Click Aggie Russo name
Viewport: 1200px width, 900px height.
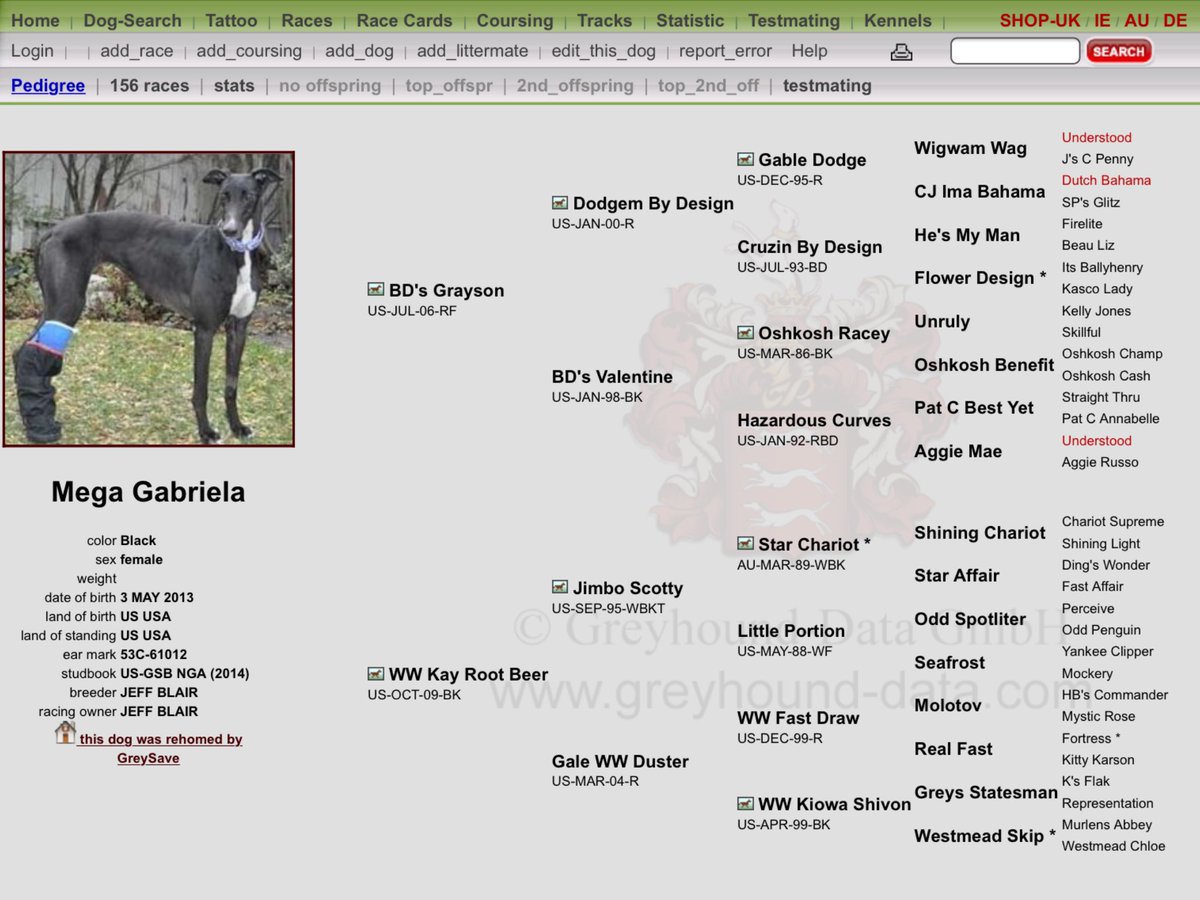click(x=1100, y=462)
